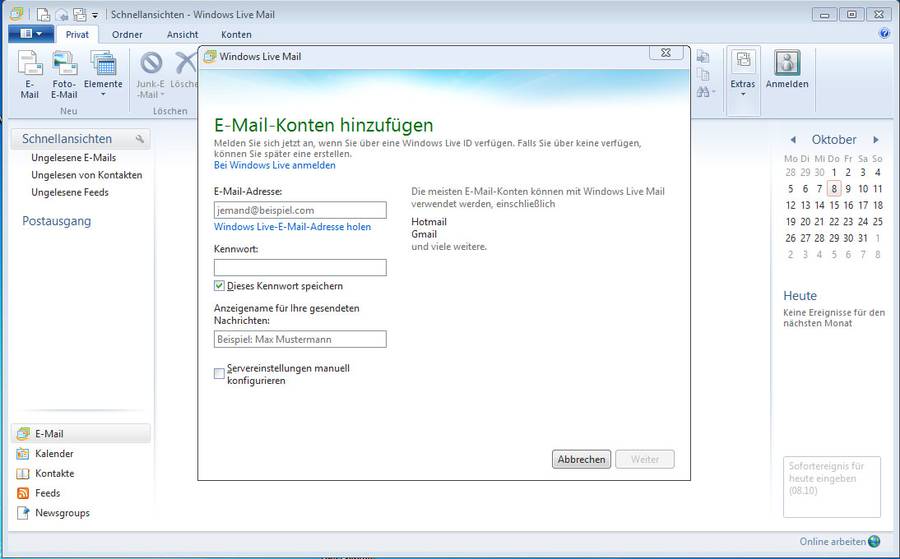Go to next month in calendar

(876, 139)
